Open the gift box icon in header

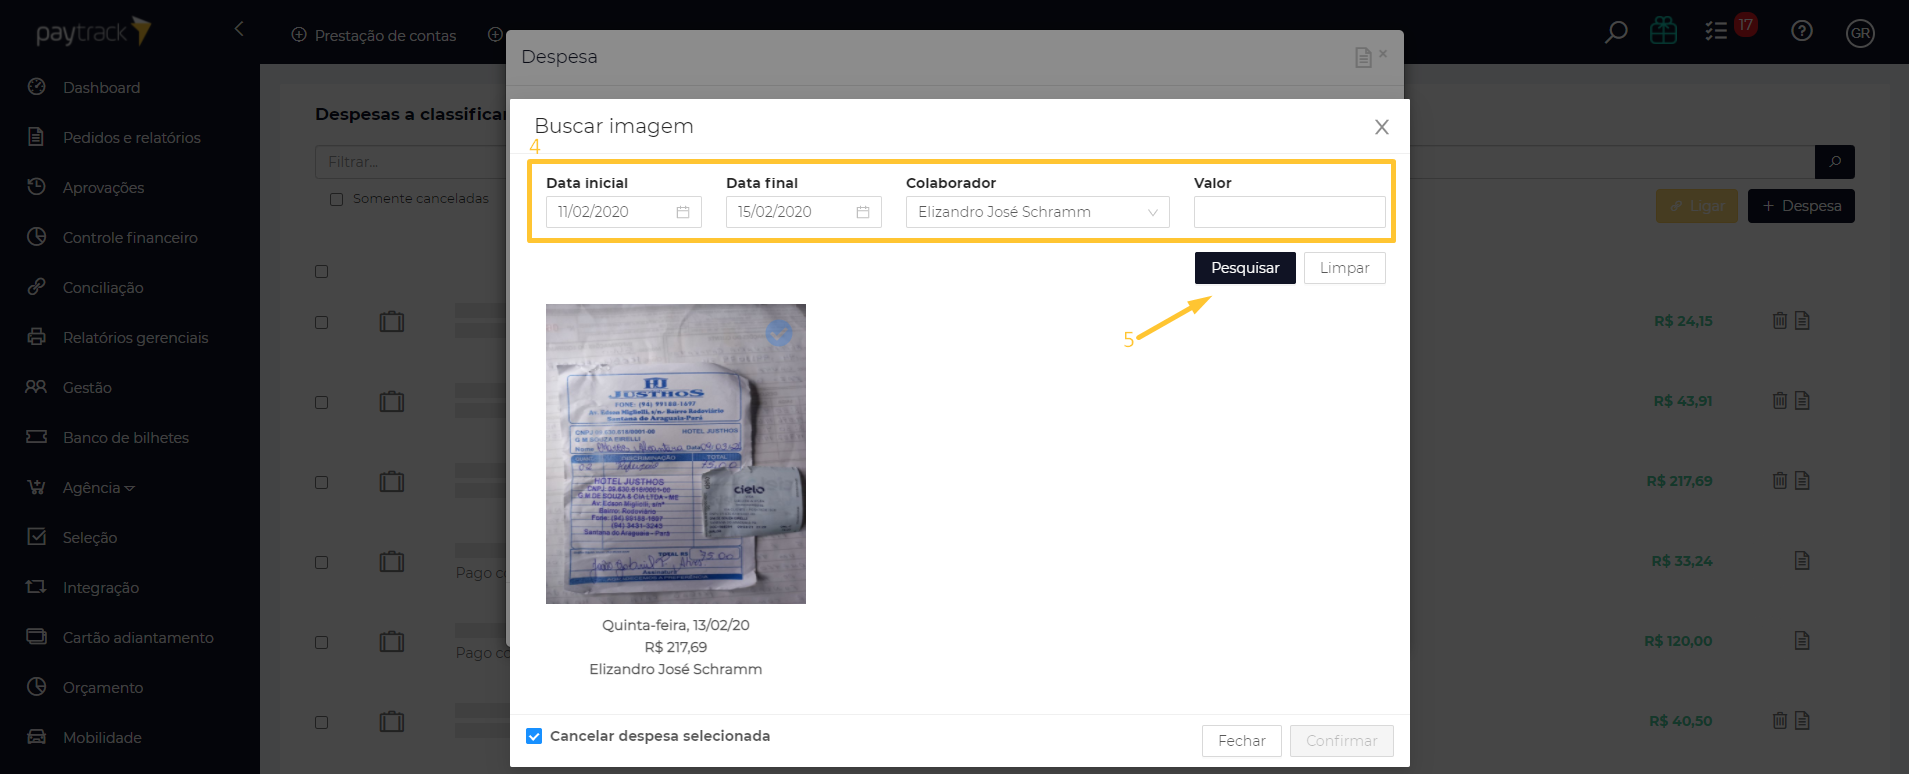[x=1664, y=32]
